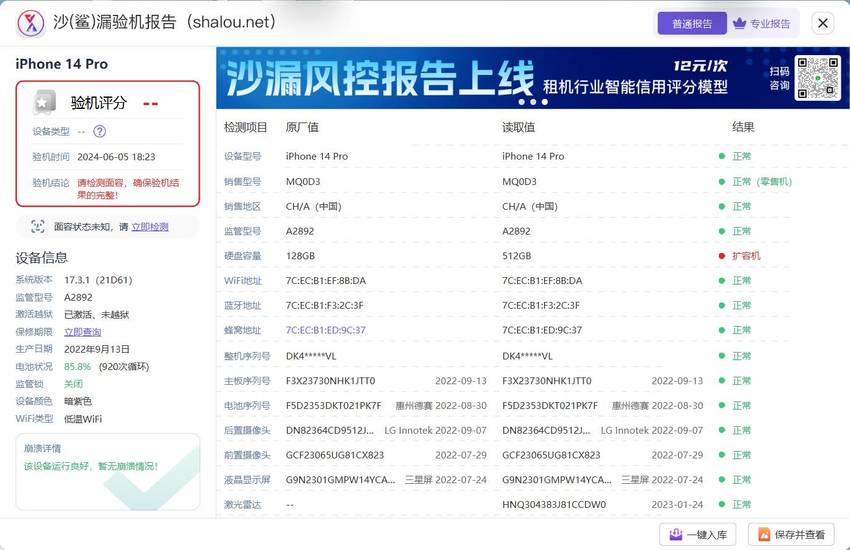Click the 920次循环 cycle count

[124, 367]
